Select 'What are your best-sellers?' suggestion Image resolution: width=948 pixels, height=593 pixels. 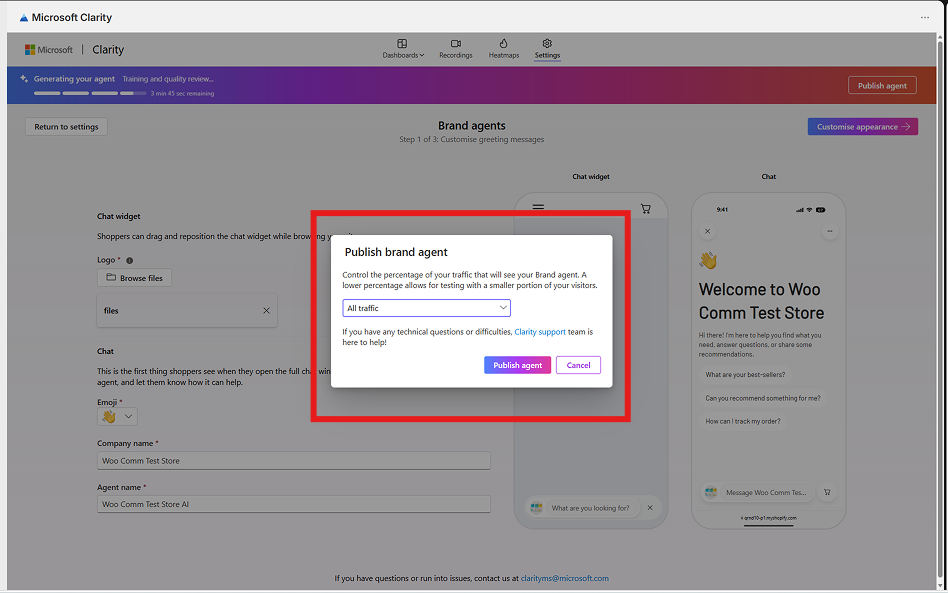click(x=745, y=375)
